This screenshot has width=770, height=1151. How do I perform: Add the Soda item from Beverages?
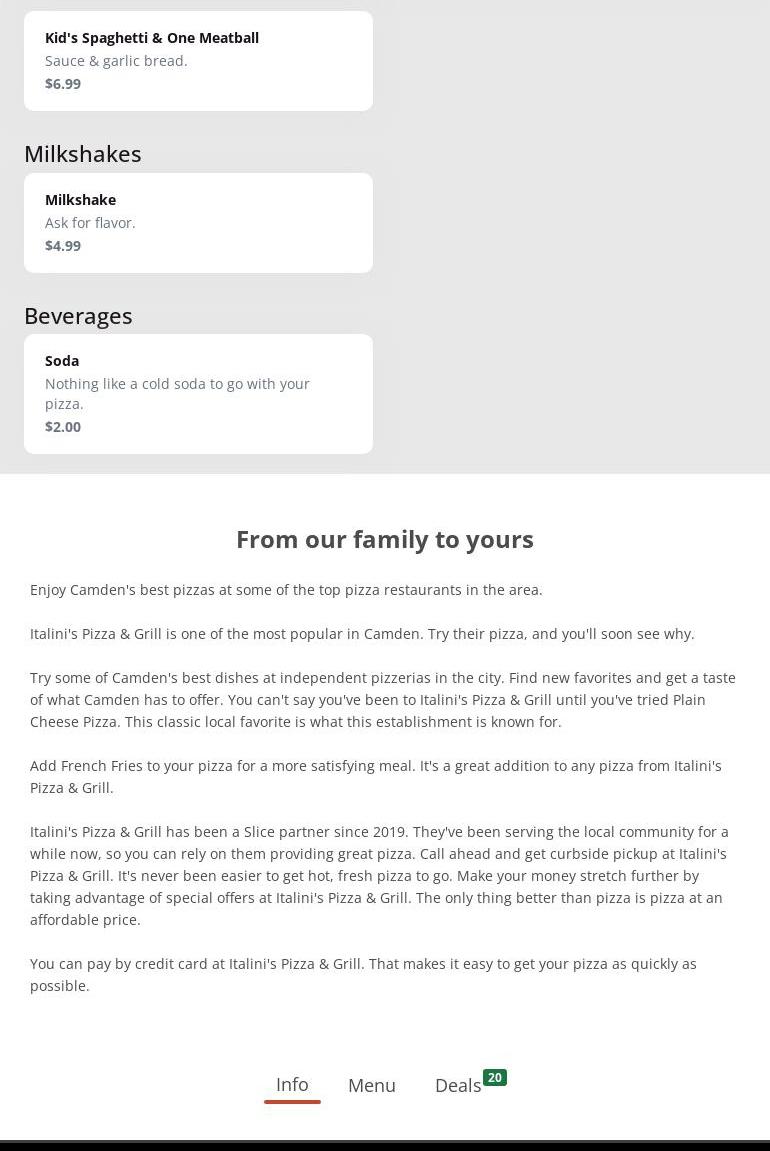[x=198, y=393]
